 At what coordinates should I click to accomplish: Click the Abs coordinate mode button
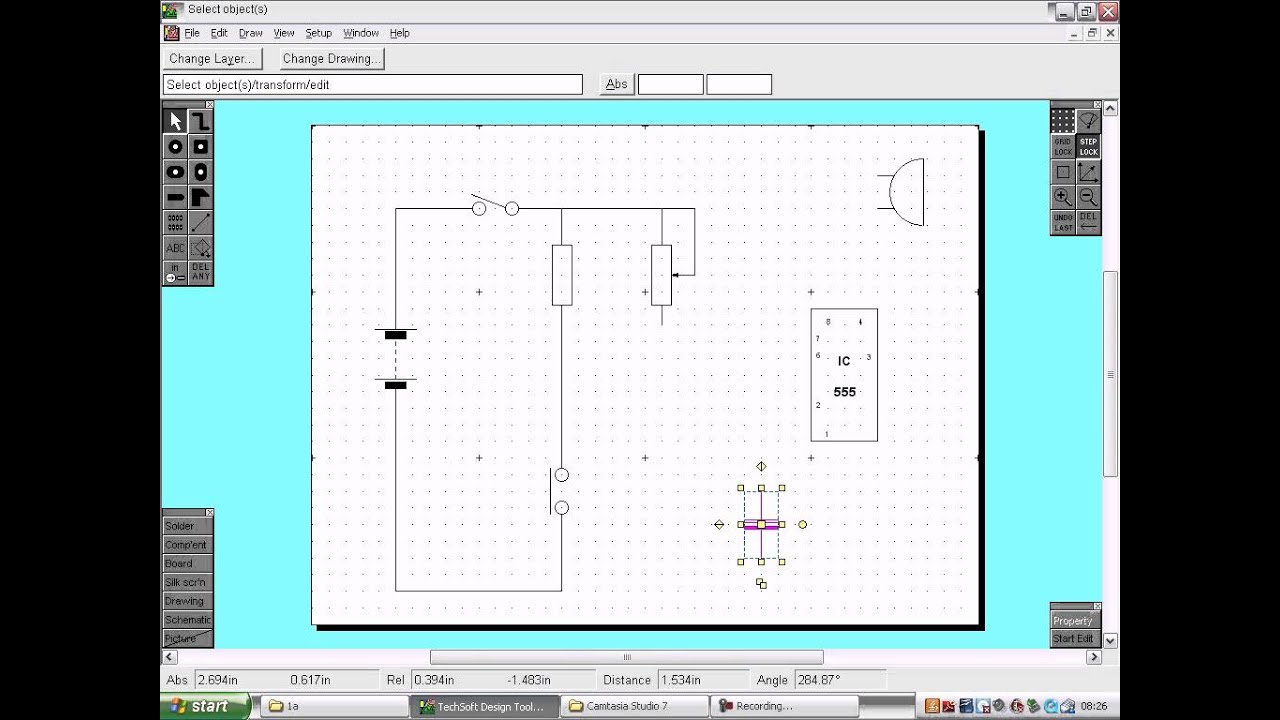tap(616, 84)
